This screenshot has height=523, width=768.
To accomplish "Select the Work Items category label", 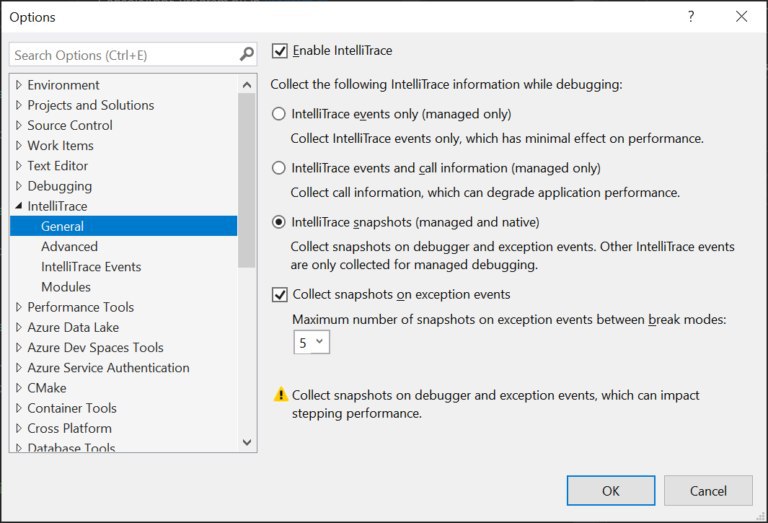I will point(60,145).
